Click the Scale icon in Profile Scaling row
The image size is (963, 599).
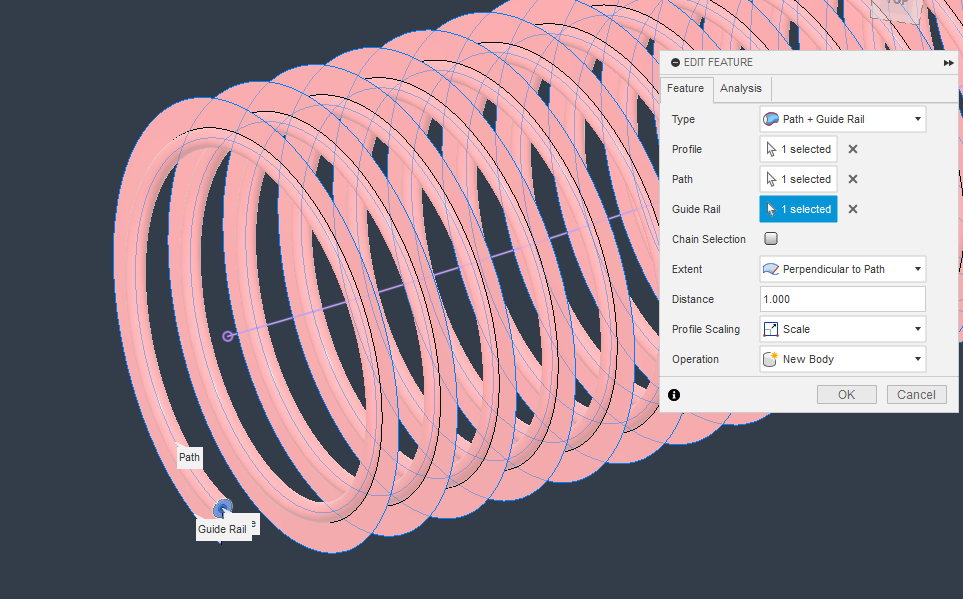771,328
